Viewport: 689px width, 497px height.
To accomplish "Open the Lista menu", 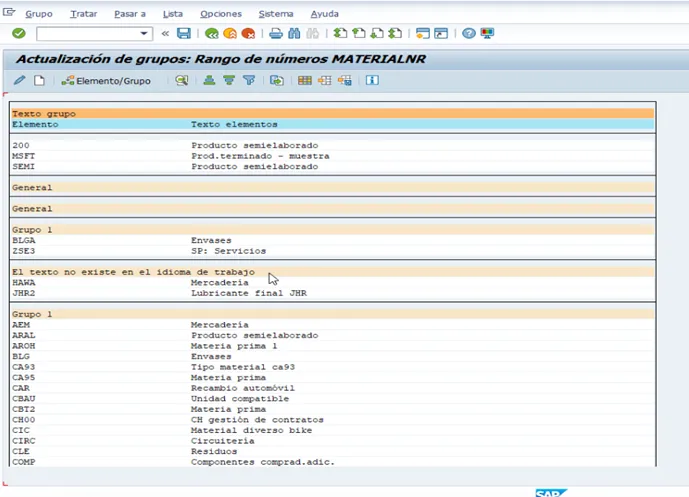I will 173,14.
